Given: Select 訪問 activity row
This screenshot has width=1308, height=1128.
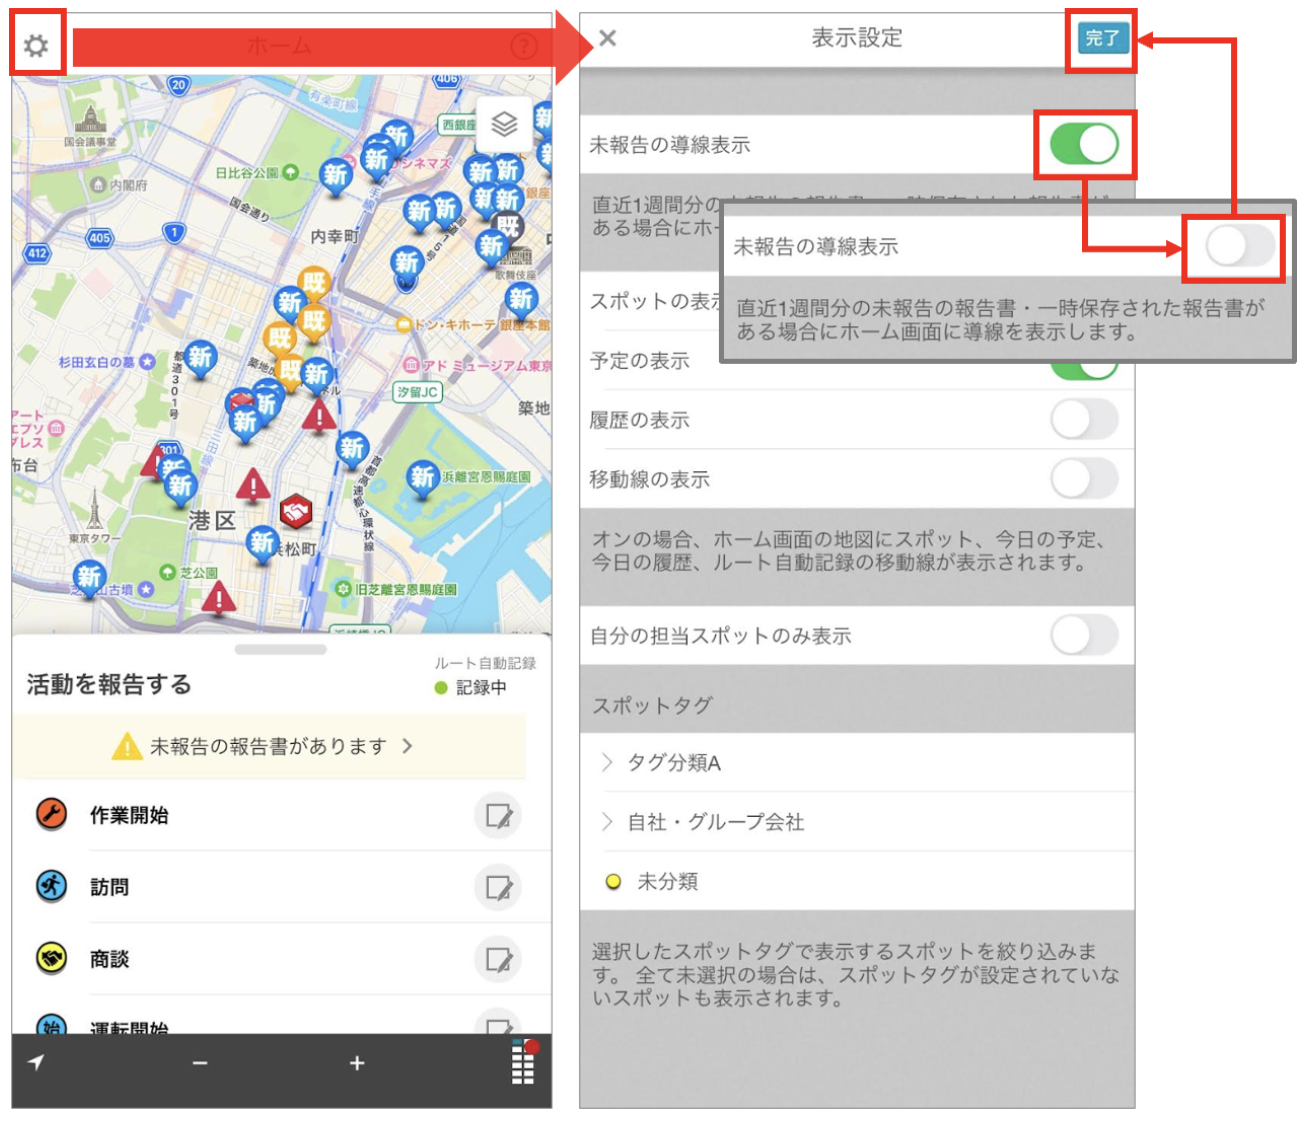Looking at the screenshot, I should (x=282, y=887).
